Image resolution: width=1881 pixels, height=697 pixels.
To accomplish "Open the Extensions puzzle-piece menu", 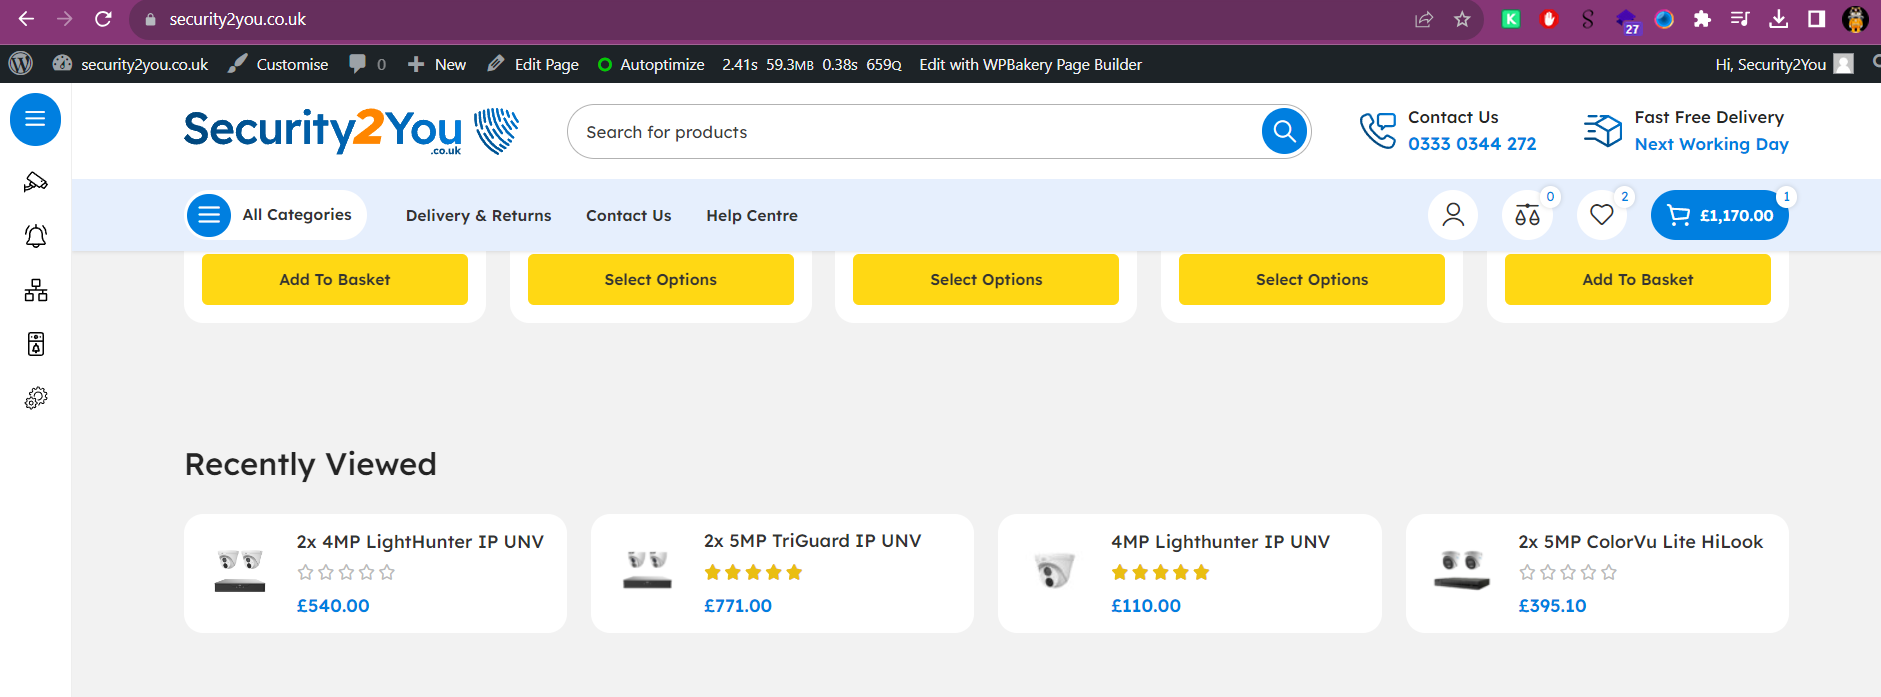I will click(1702, 19).
